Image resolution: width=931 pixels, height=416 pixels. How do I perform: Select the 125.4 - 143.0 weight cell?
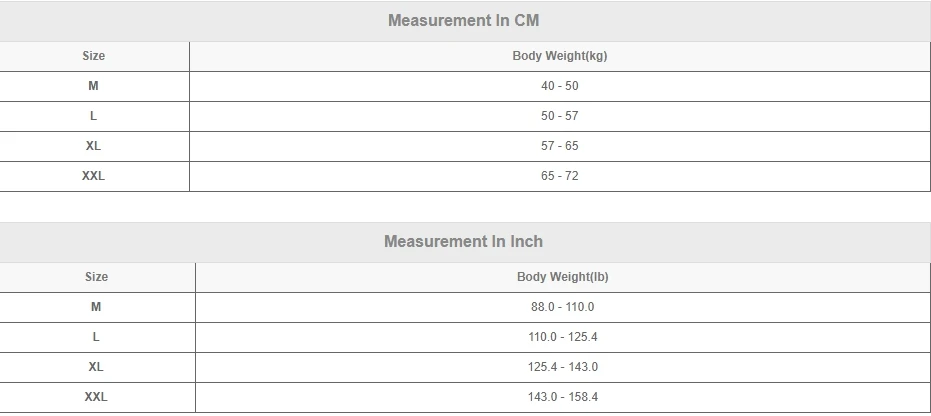[562, 367]
